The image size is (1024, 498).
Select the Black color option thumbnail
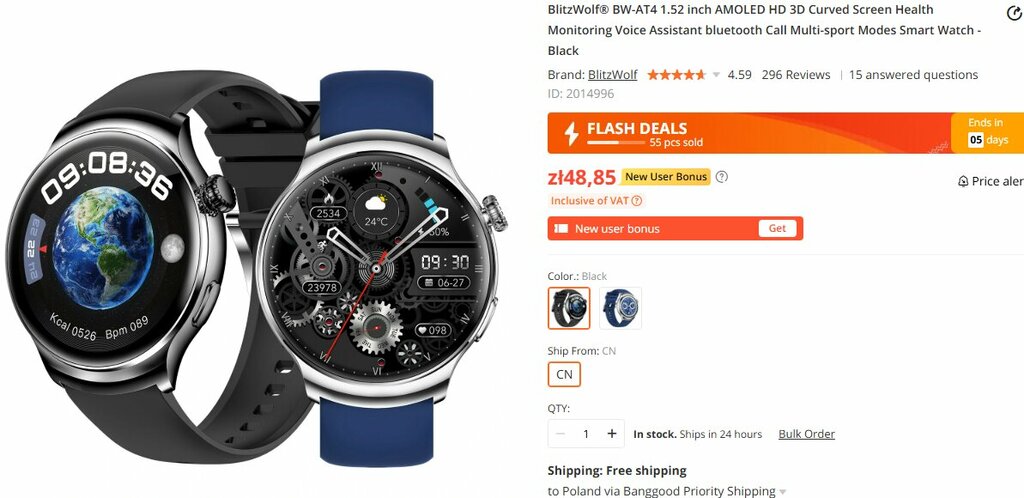pos(569,308)
